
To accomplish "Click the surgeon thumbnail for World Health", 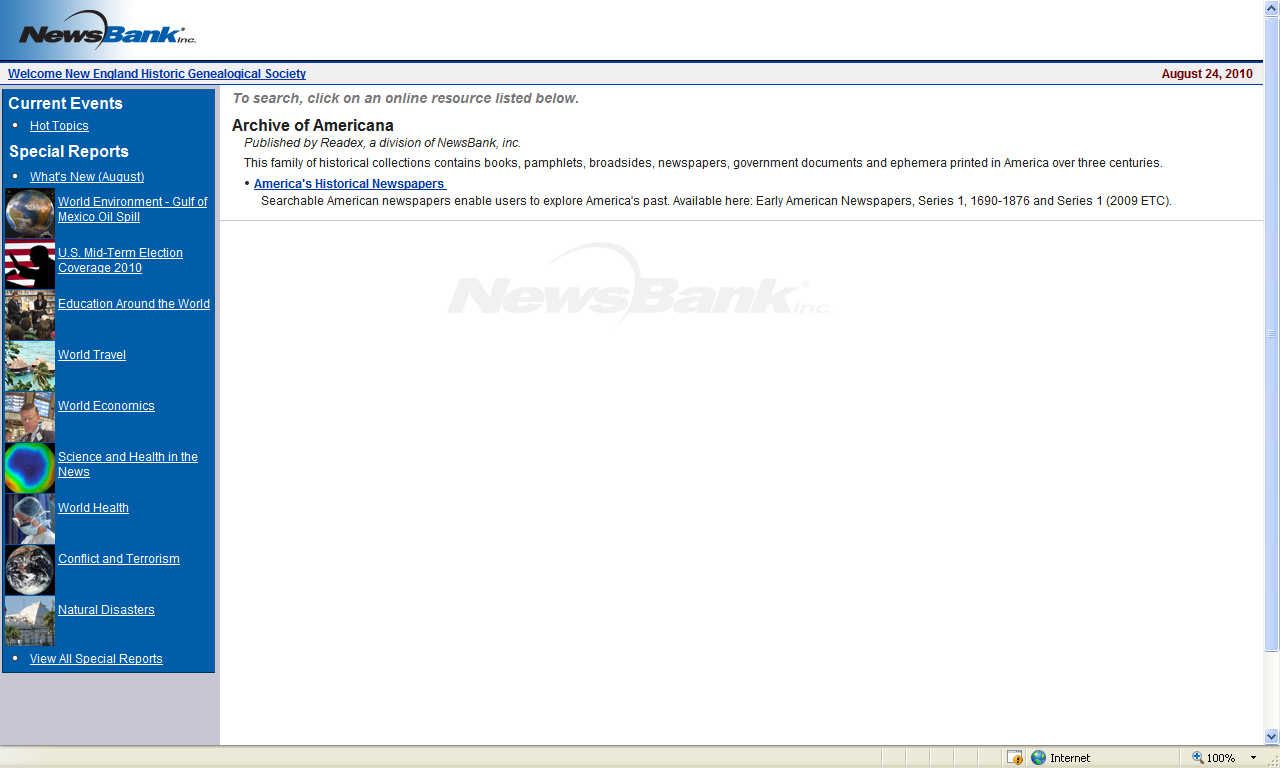I will 30,519.
